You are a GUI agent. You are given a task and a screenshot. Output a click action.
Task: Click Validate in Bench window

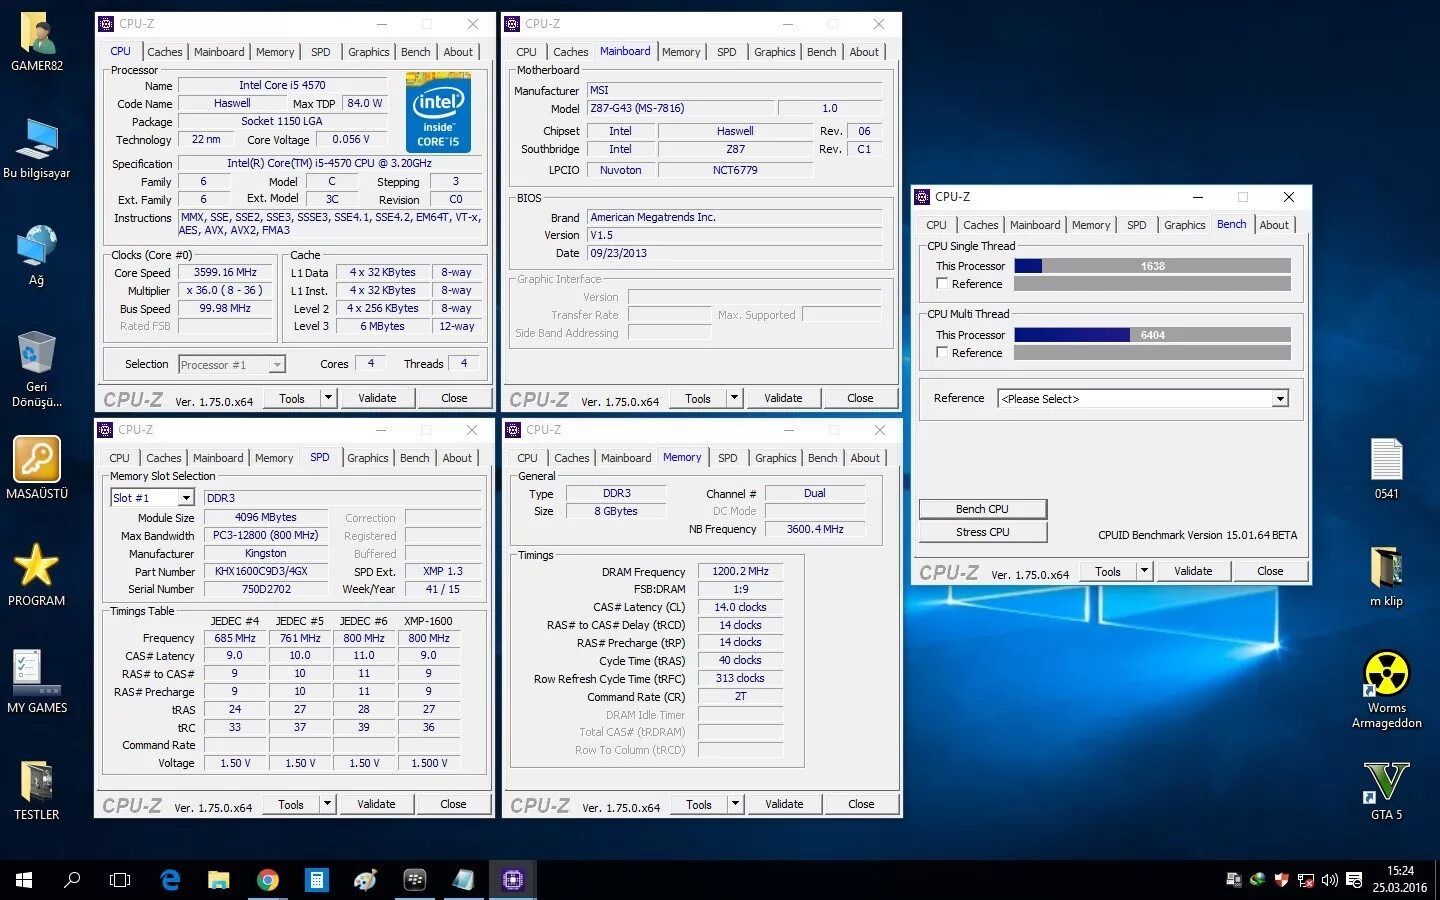point(1193,571)
